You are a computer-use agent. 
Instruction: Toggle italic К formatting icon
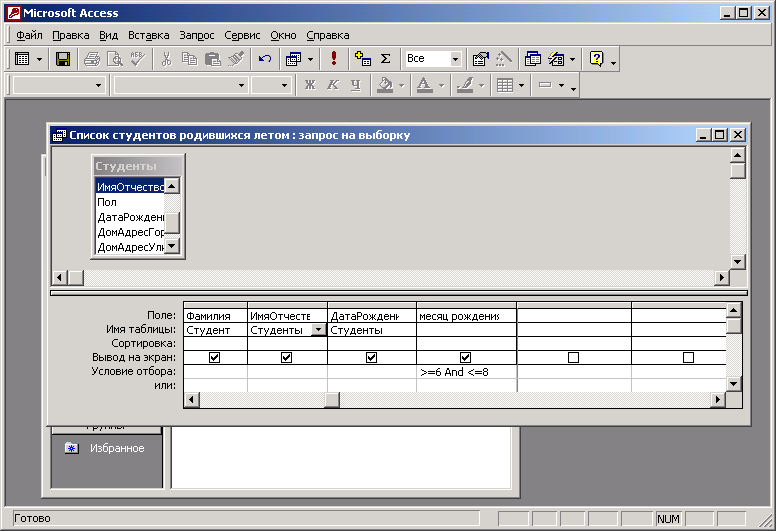[x=333, y=85]
